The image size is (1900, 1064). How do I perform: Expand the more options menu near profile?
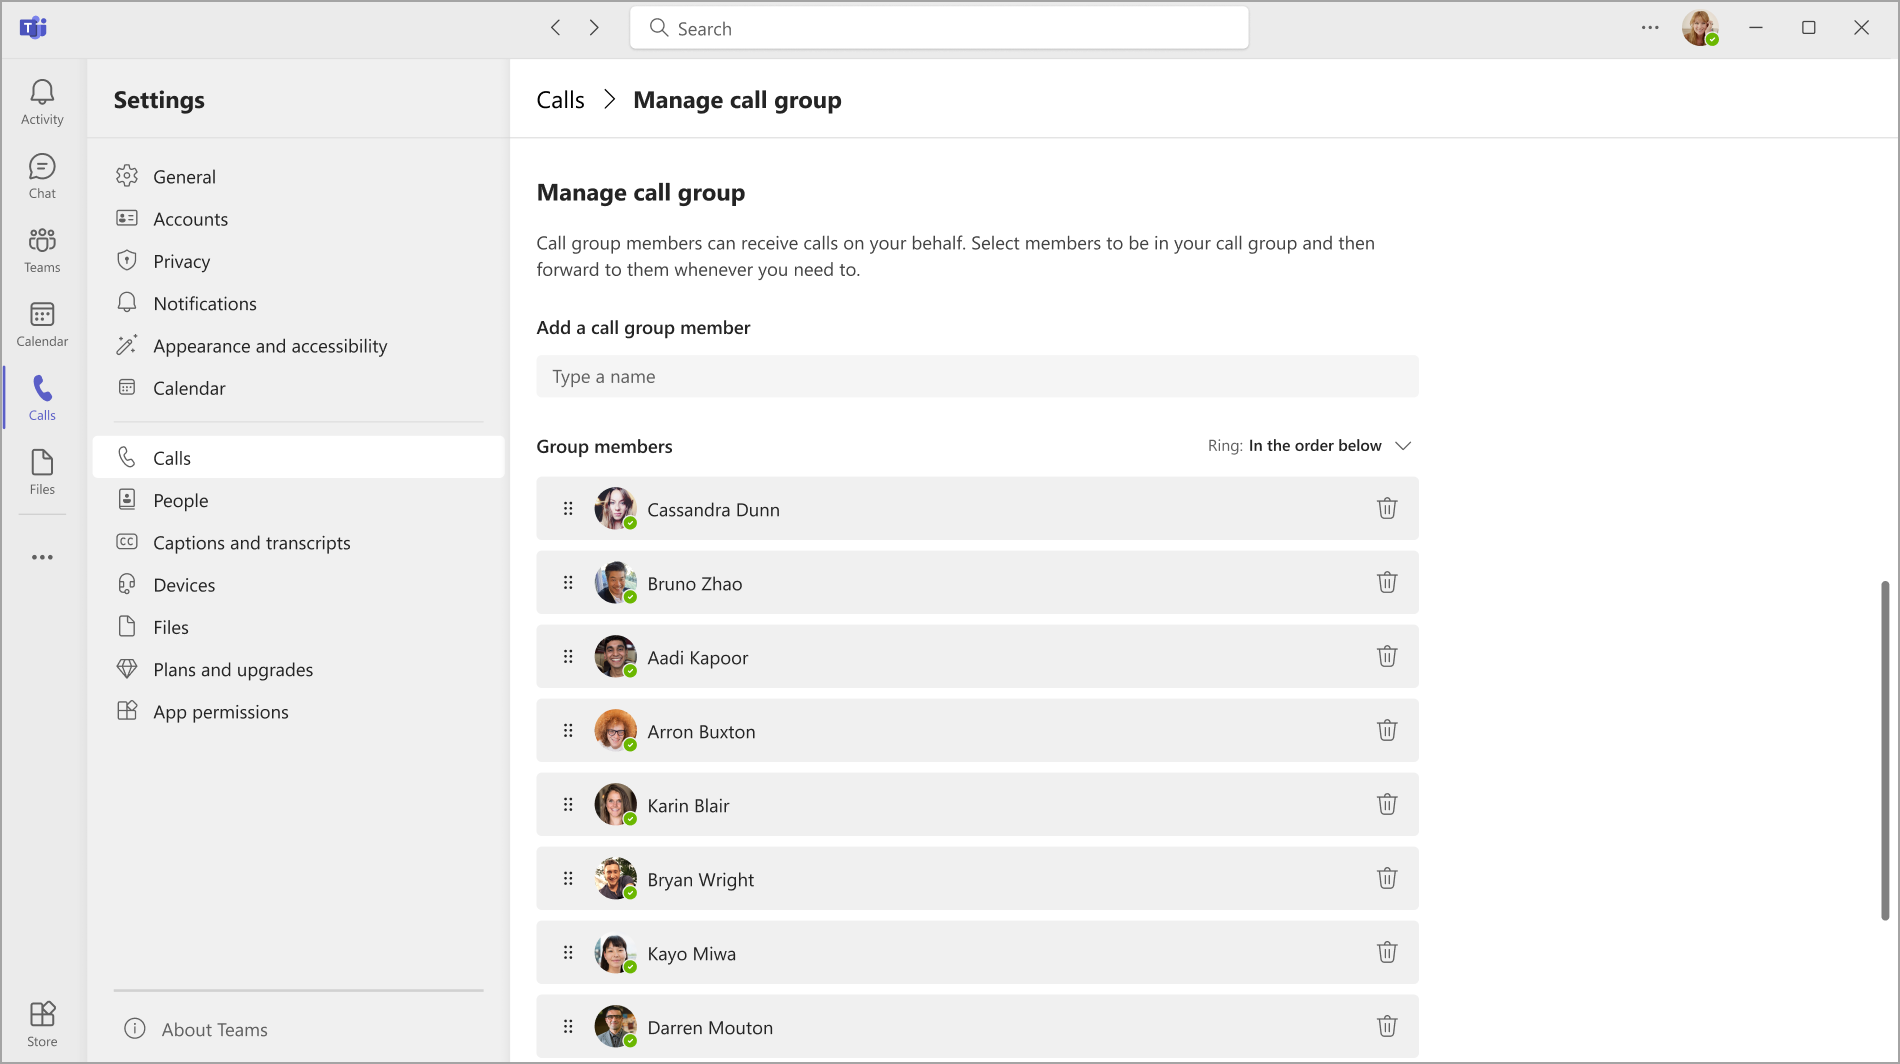1649,27
